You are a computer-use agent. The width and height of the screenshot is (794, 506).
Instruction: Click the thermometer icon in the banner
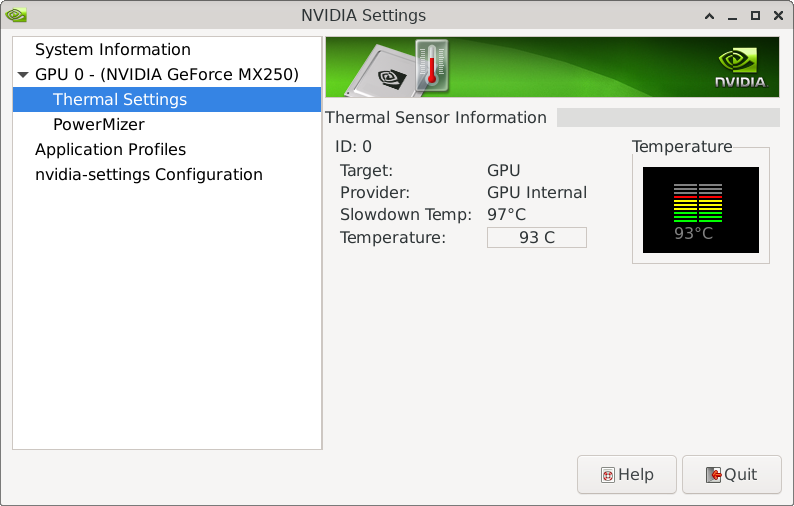point(432,67)
